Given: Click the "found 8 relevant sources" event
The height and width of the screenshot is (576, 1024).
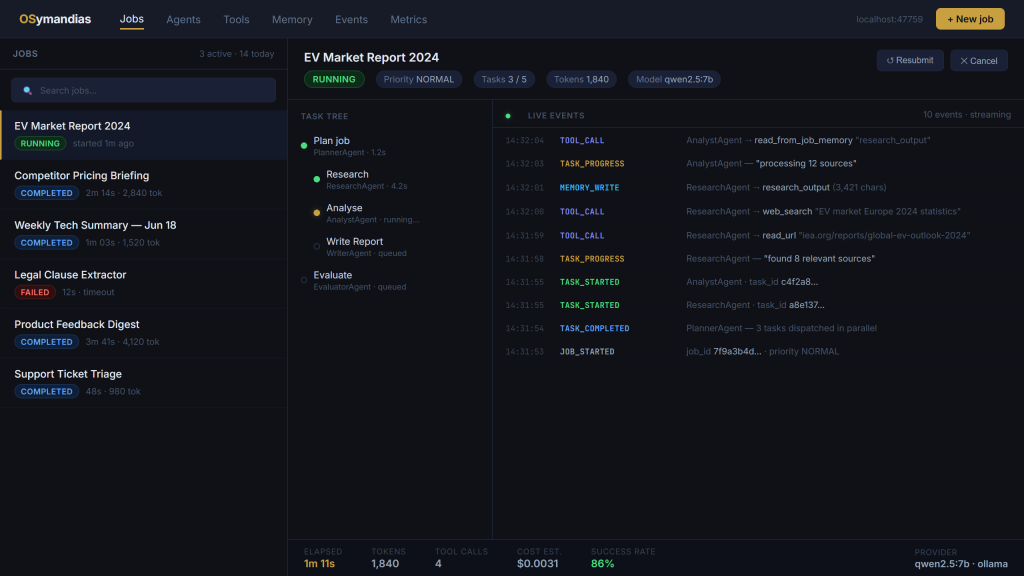Looking at the screenshot, I should pyautogui.click(x=758, y=259).
